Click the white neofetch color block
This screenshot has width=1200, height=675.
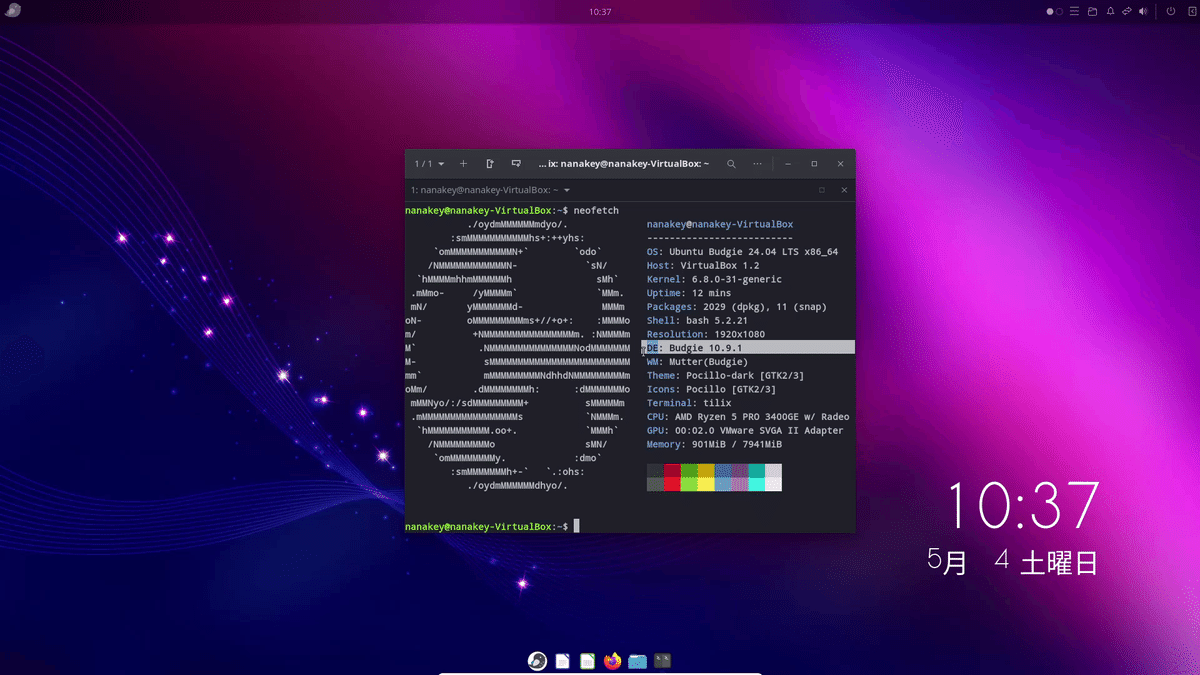coord(773,484)
